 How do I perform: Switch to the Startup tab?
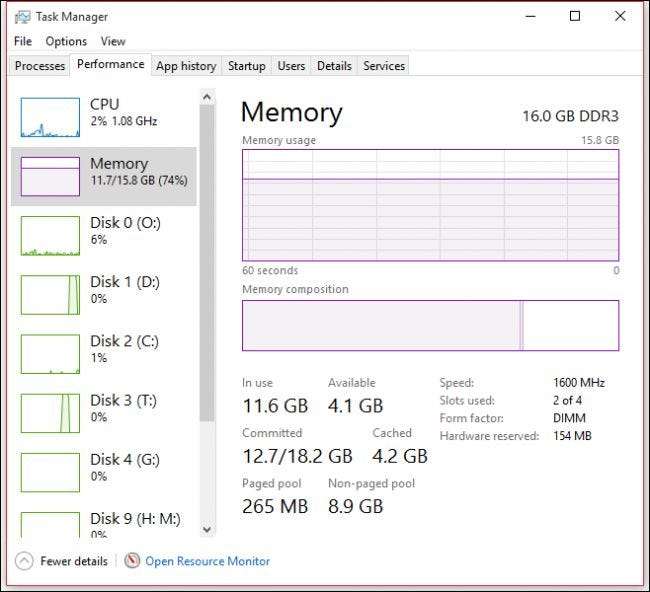246,66
